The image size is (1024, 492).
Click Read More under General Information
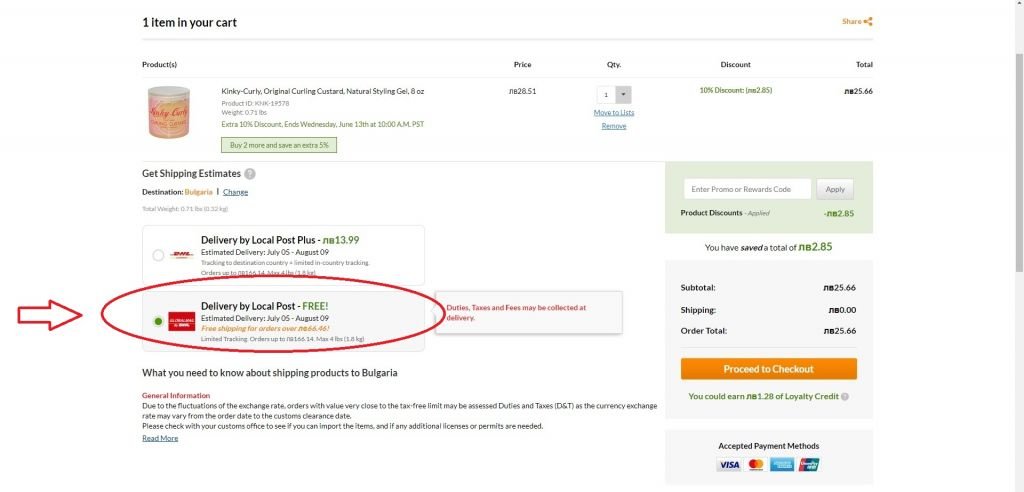(x=160, y=438)
